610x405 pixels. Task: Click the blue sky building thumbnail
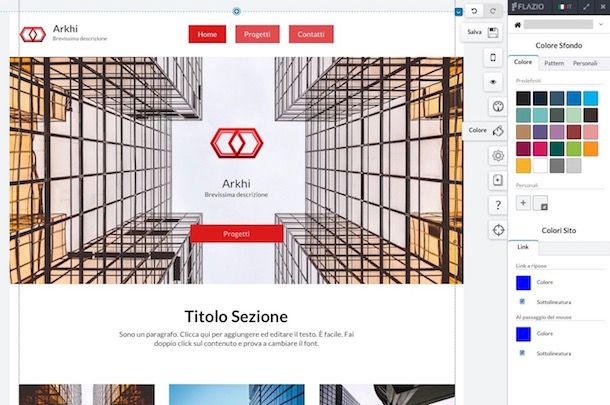237,394
